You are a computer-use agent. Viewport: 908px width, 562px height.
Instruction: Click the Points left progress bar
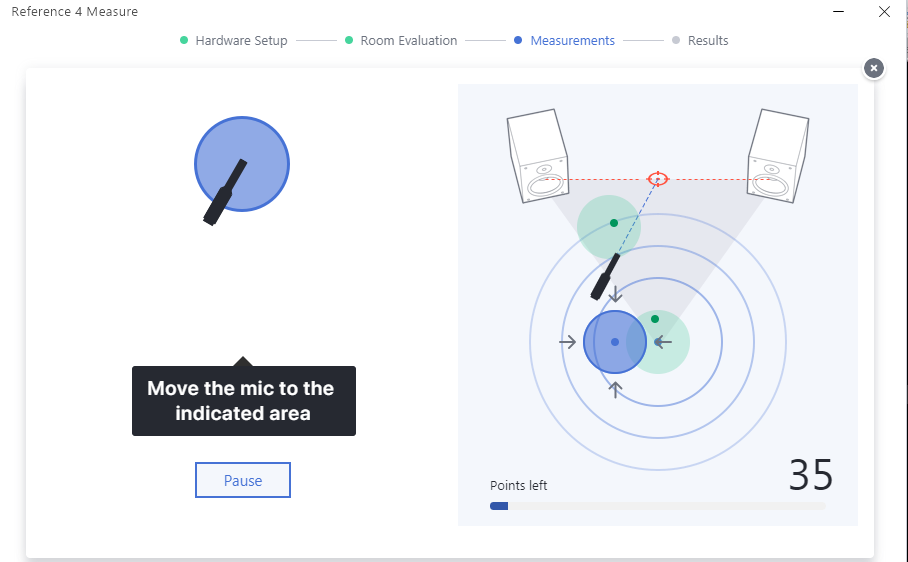657,506
